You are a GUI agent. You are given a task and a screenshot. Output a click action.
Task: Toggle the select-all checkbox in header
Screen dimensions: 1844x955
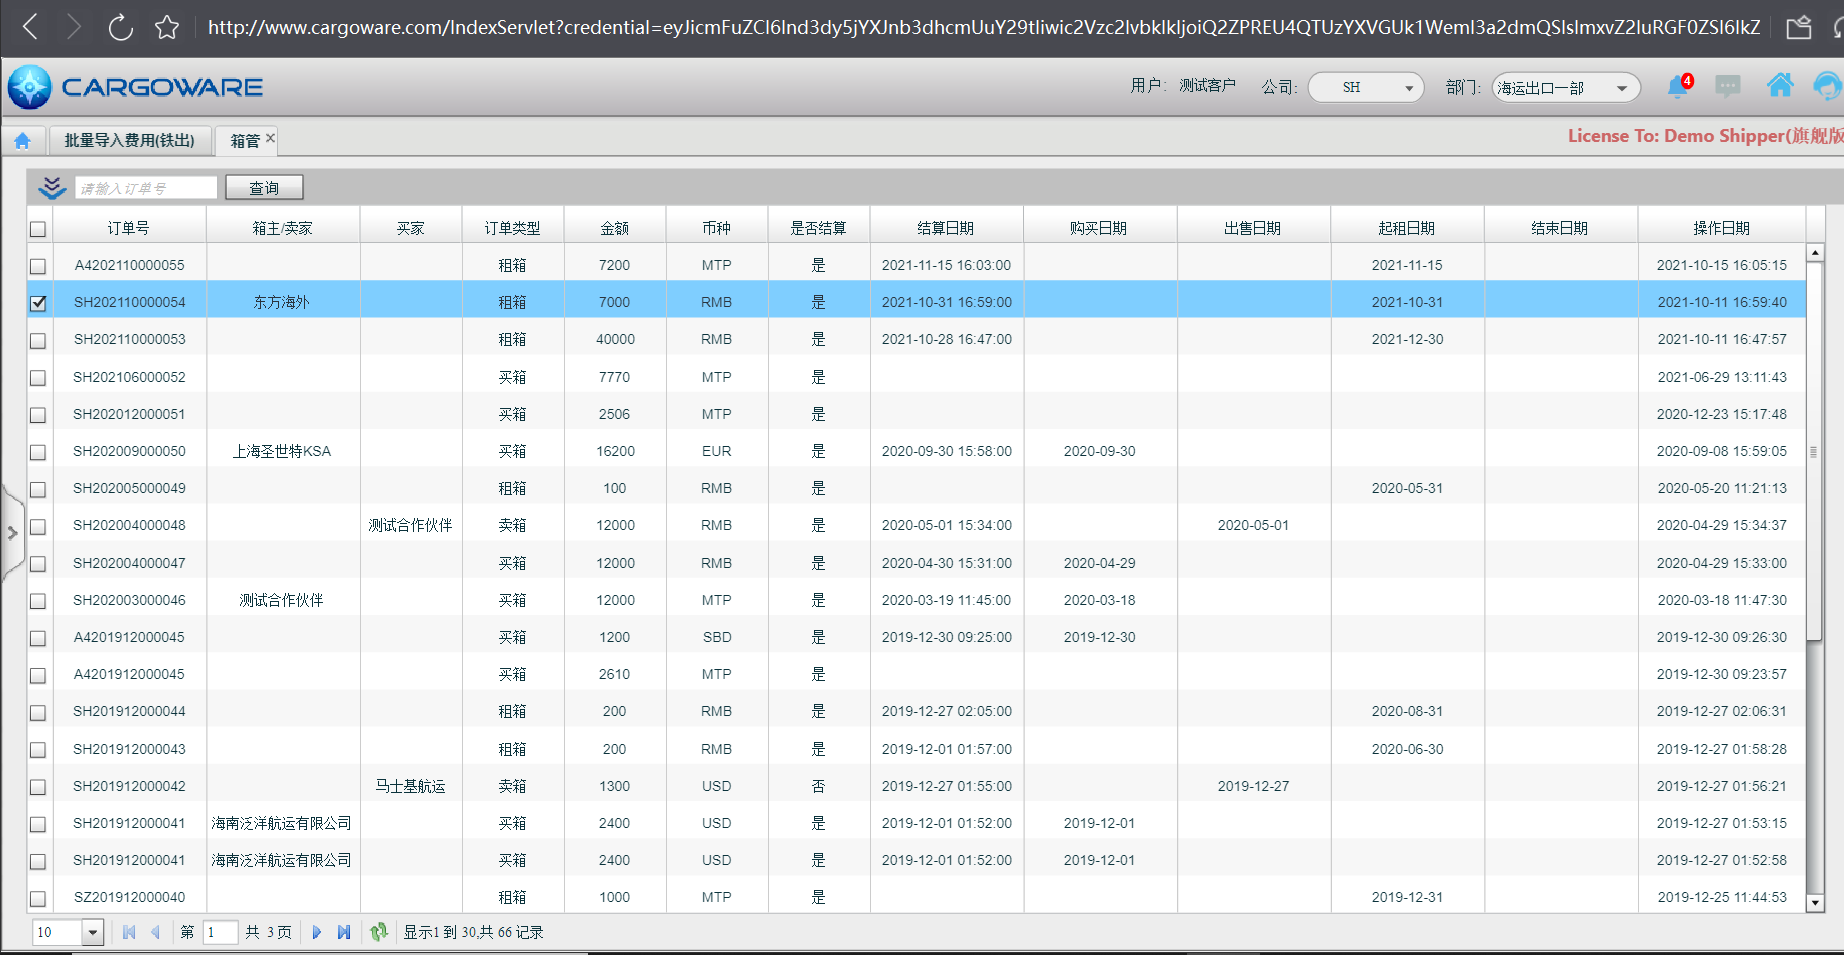(38, 229)
